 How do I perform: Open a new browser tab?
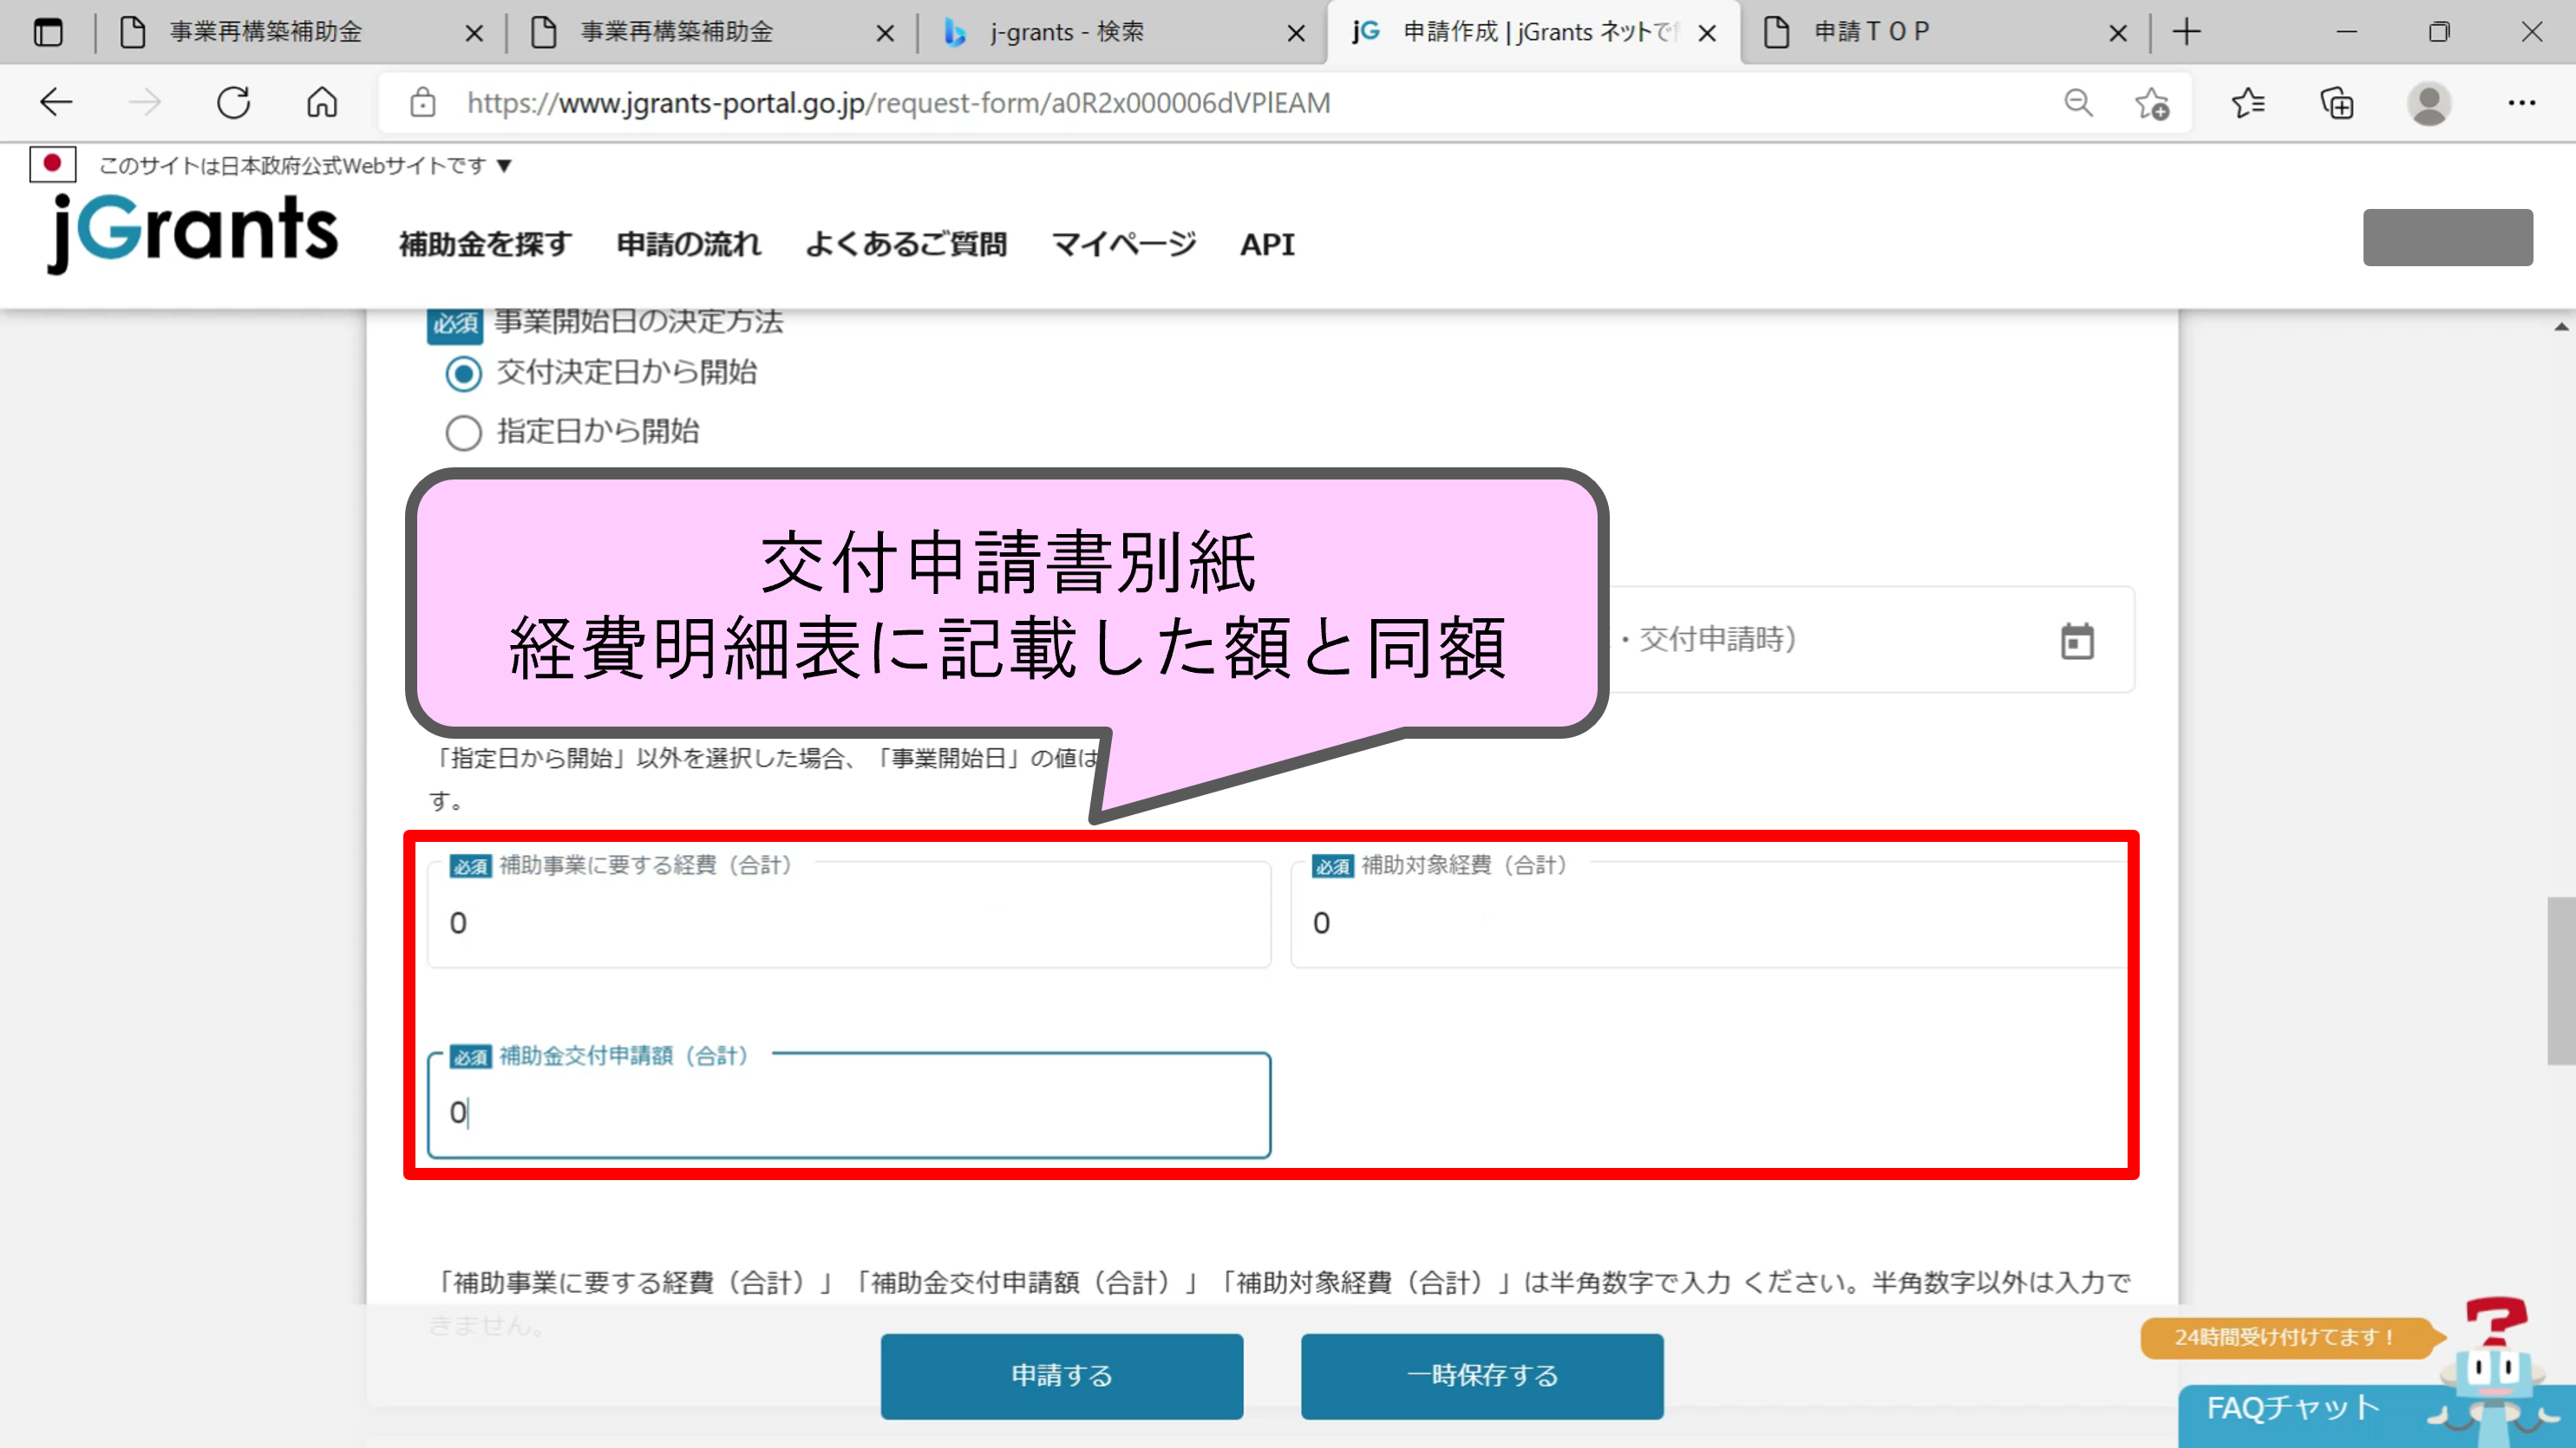[x=2187, y=32]
